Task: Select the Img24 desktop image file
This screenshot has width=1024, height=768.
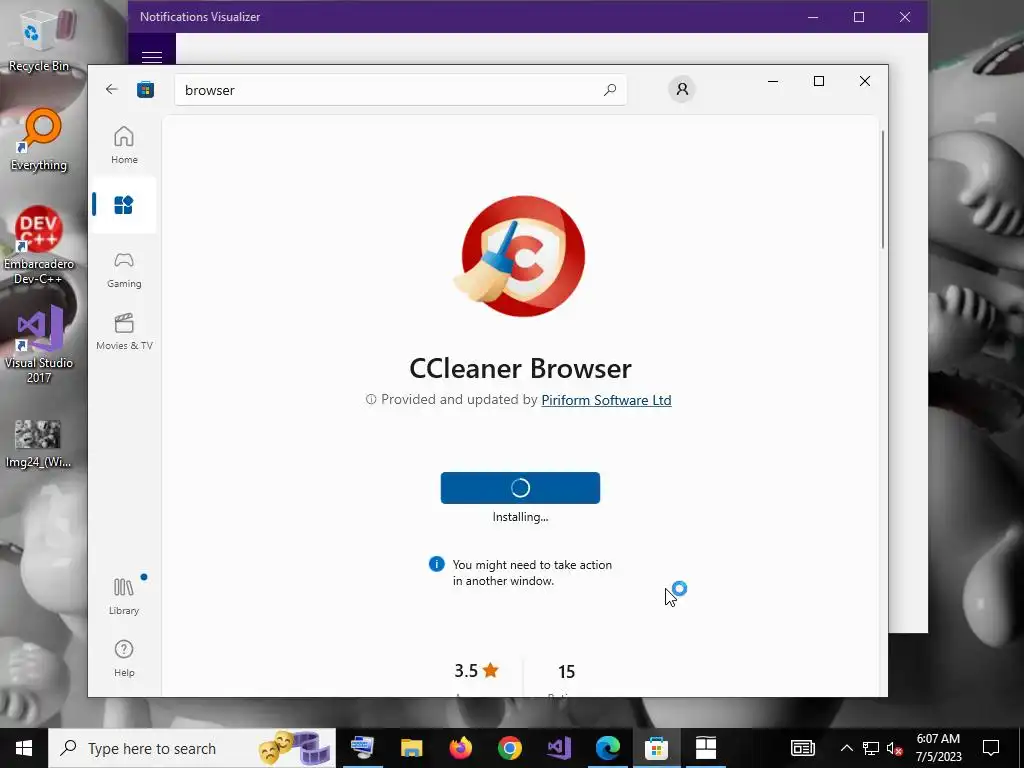Action: [38, 443]
